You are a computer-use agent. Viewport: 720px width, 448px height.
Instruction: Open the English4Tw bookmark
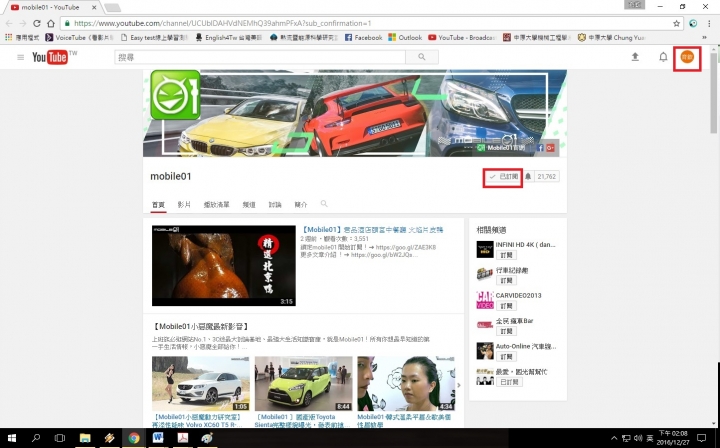pyautogui.click(x=229, y=38)
